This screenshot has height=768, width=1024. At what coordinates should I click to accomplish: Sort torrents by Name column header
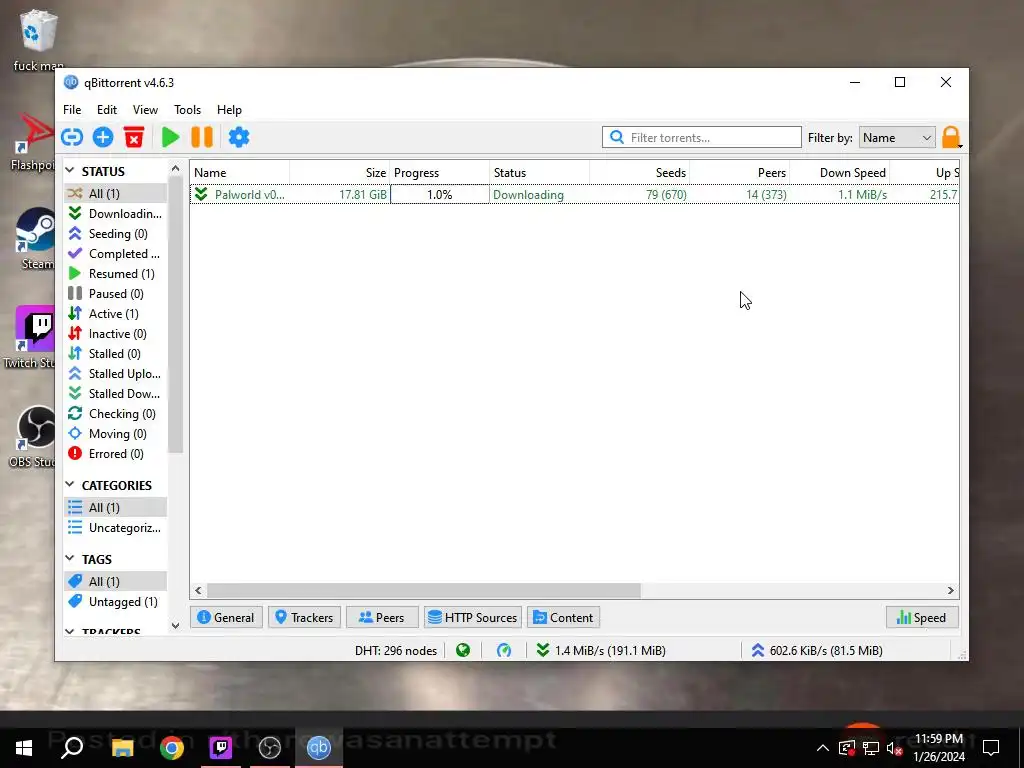coord(240,172)
